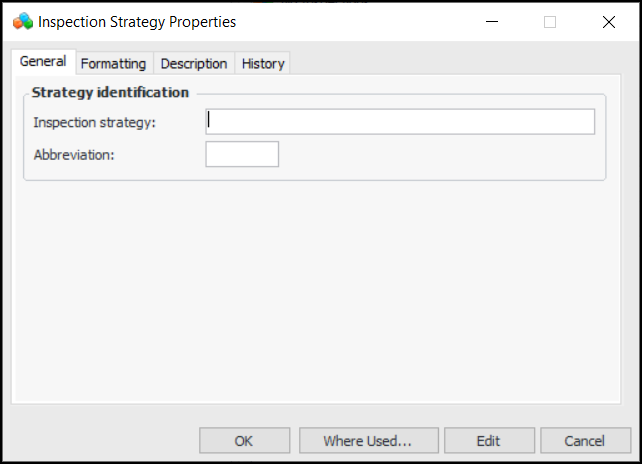Close the dialog with the X icon

tap(608, 21)
